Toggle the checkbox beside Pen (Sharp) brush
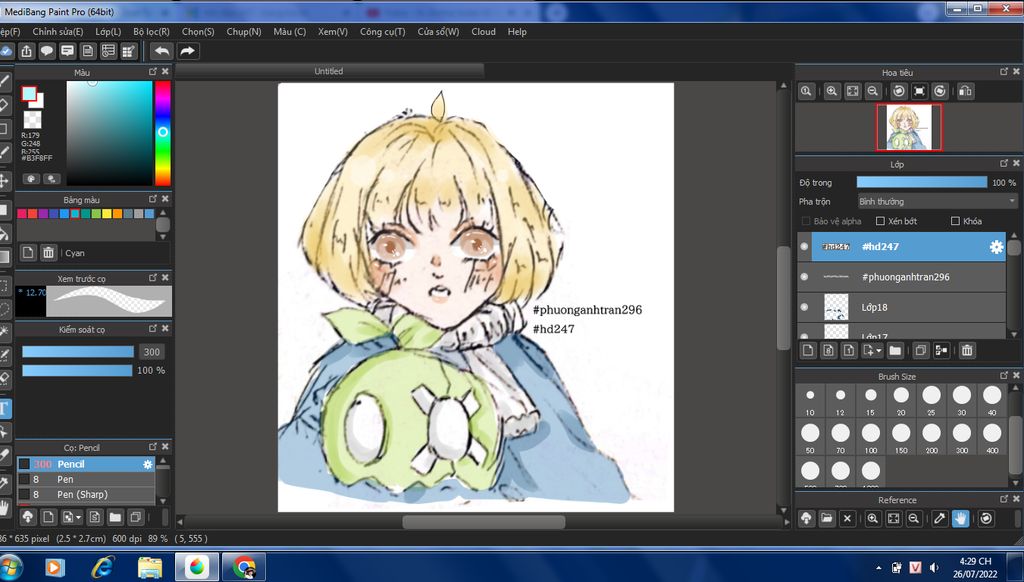The image size is (1024, 582). [x=24, y=494]
